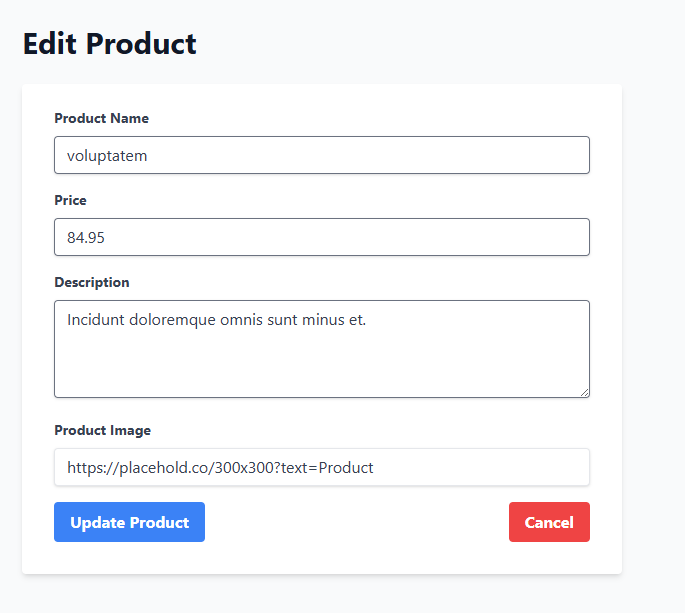Click the "Edit Product" page heading
Image resolution: width=685 pixels, height=613 pixels.
[x=109, y=44]
